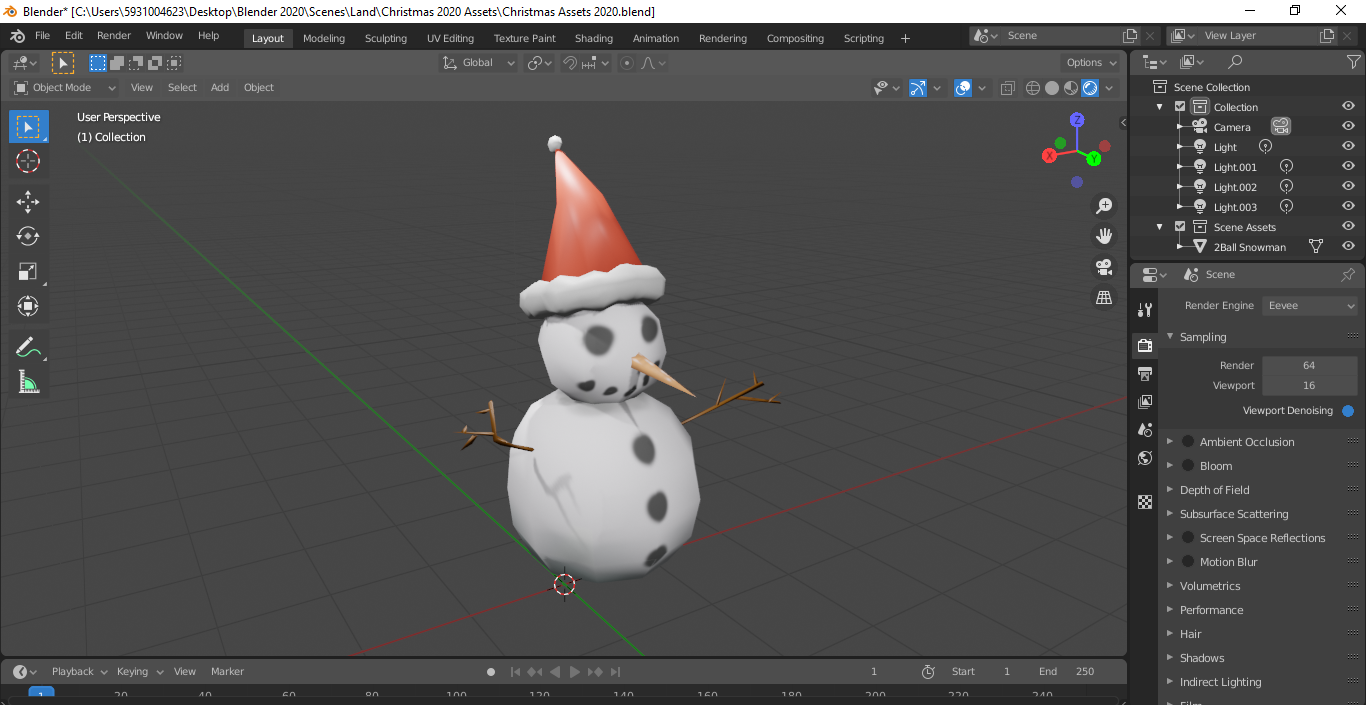Switch viewport to camera view icon
The height and width of the screenshot is (705, 1366).
[x=1102, y=268]
